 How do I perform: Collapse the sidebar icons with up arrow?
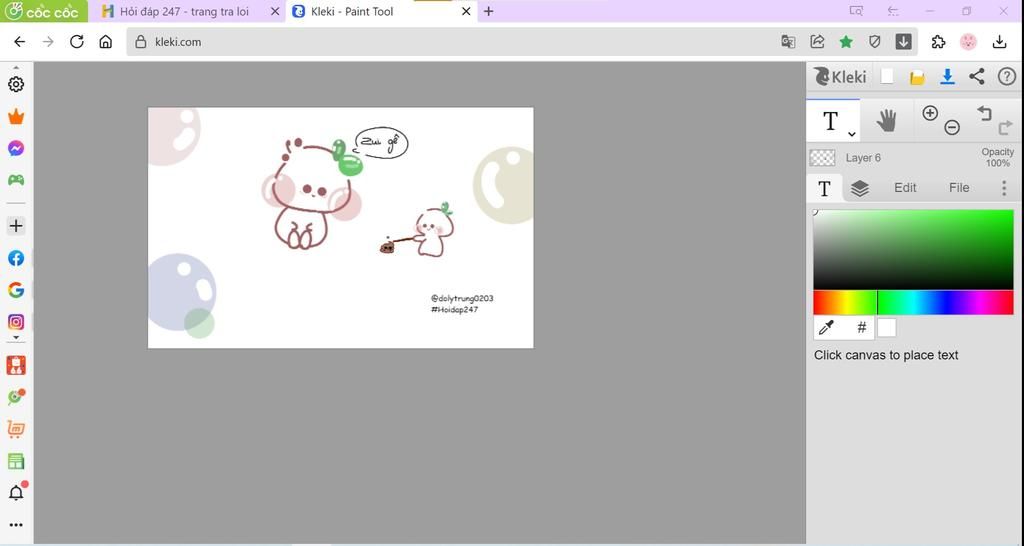click(16, 67)
